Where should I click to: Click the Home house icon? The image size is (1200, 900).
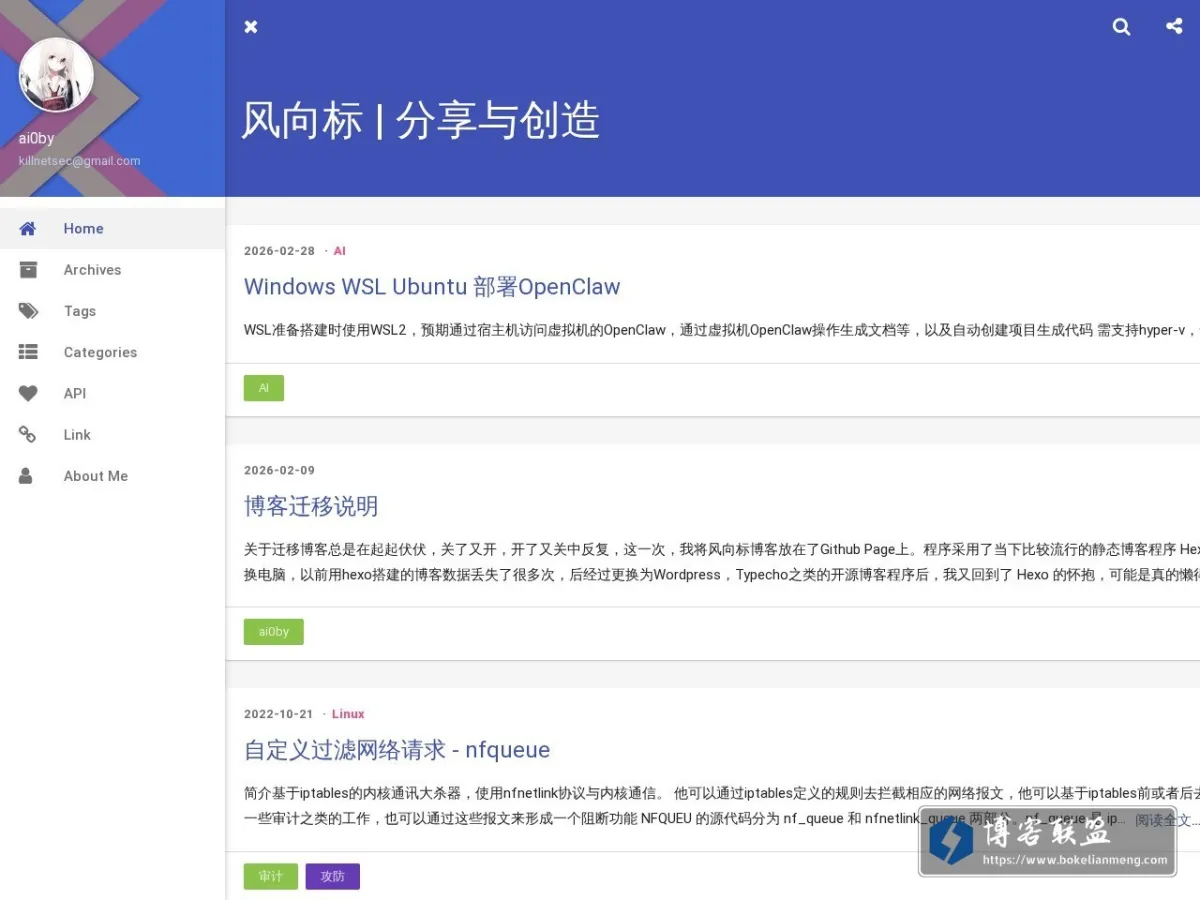(28, 228)
